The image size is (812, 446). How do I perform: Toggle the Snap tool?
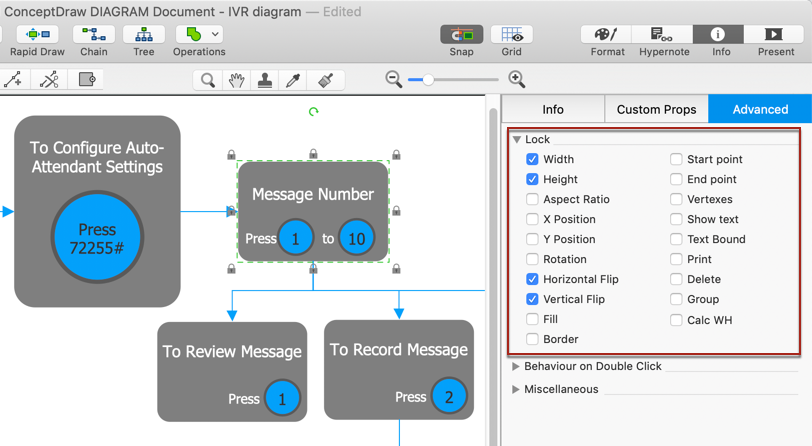click(461, 36)
